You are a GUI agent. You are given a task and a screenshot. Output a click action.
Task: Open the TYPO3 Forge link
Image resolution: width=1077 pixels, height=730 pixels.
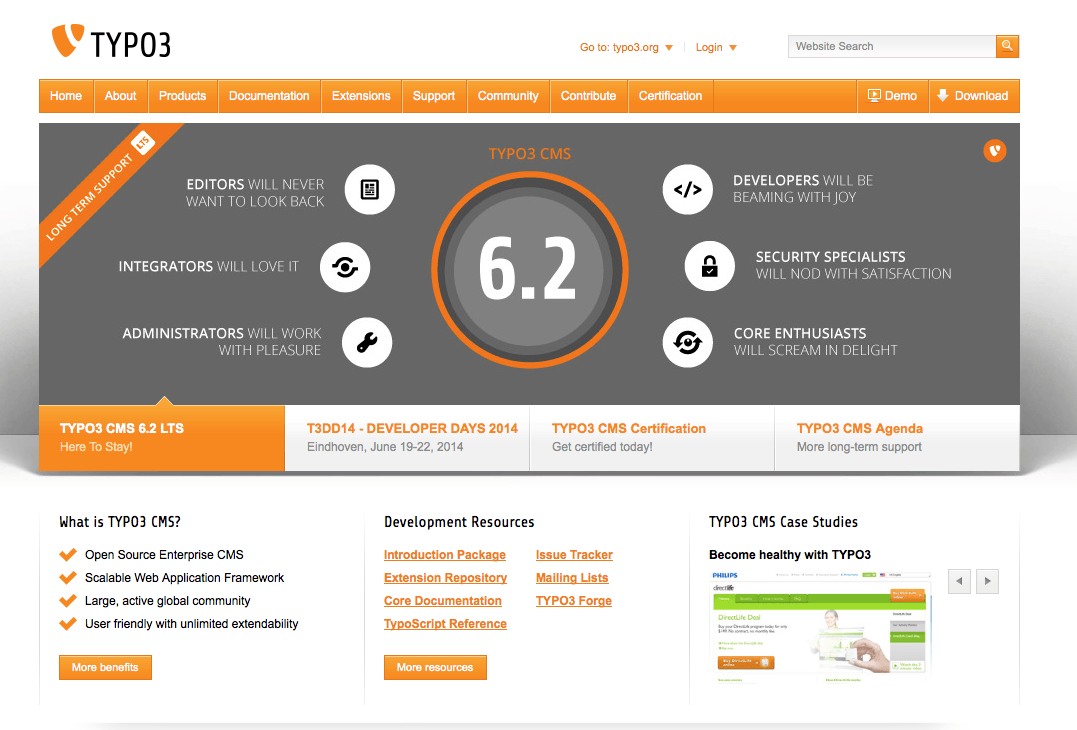pyautogui.click(x=574, y=601)
